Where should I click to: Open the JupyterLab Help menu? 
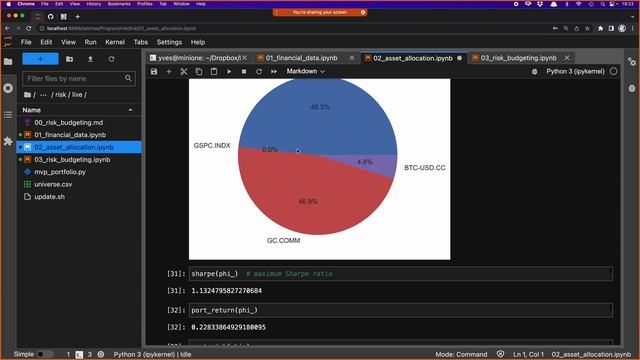[198, 42]
